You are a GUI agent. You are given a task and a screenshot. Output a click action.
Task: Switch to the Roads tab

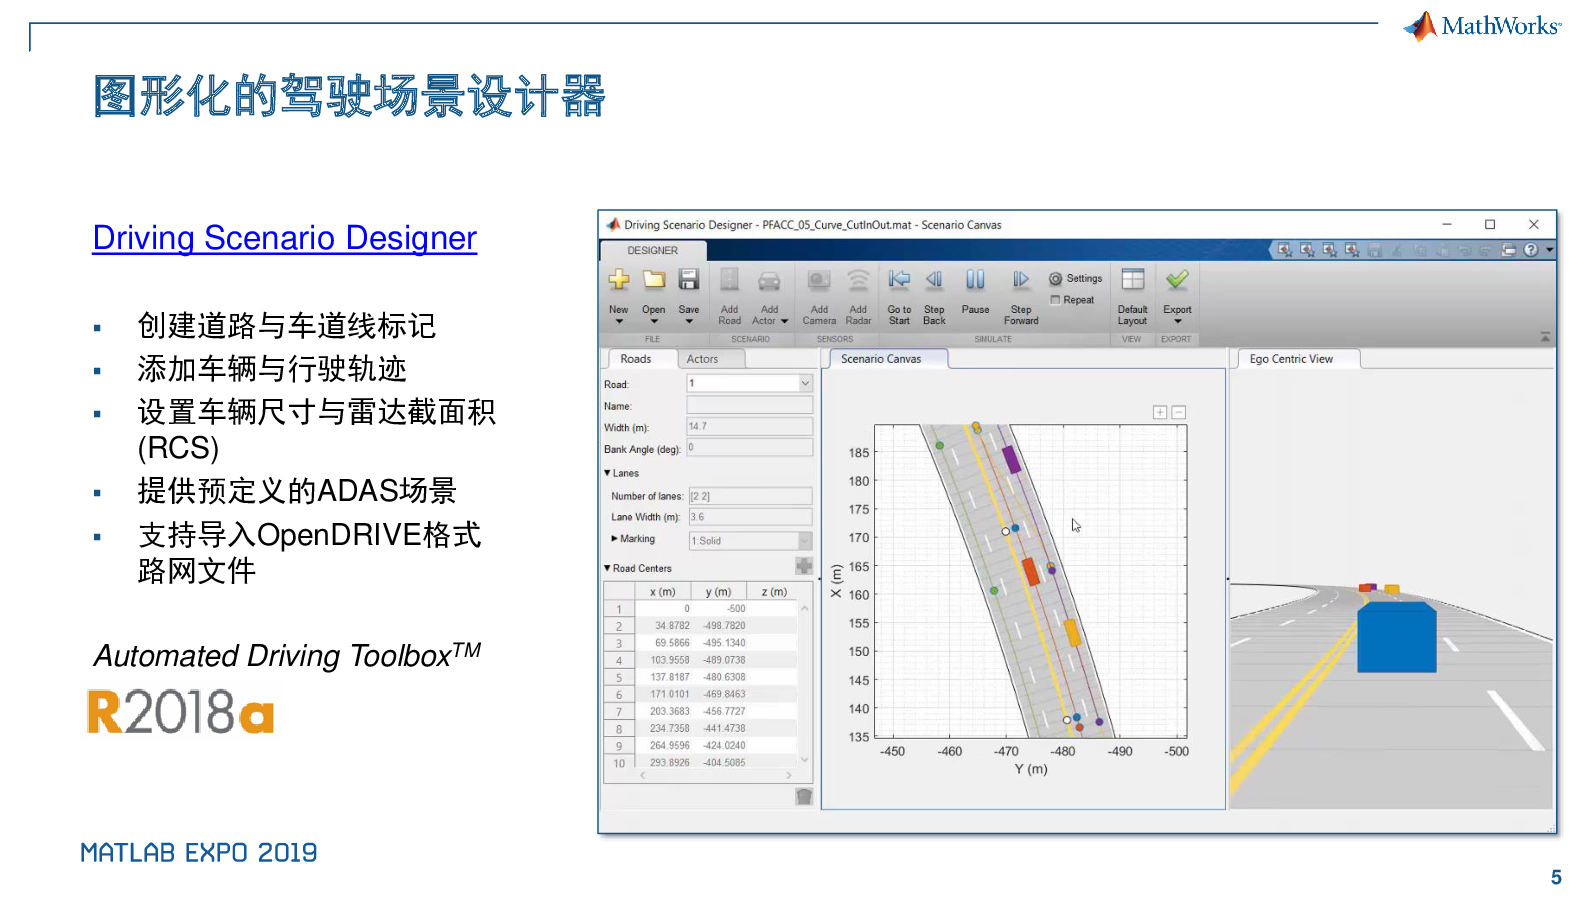[x=636, y=359]
